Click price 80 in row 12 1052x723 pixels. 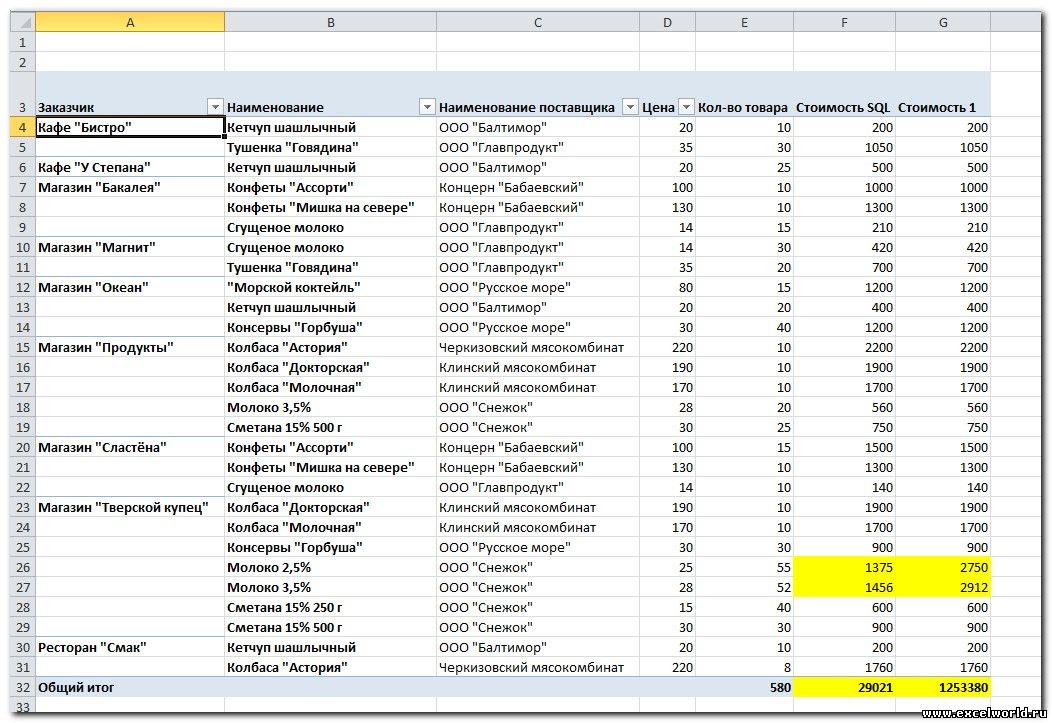[x=667, y=287]
